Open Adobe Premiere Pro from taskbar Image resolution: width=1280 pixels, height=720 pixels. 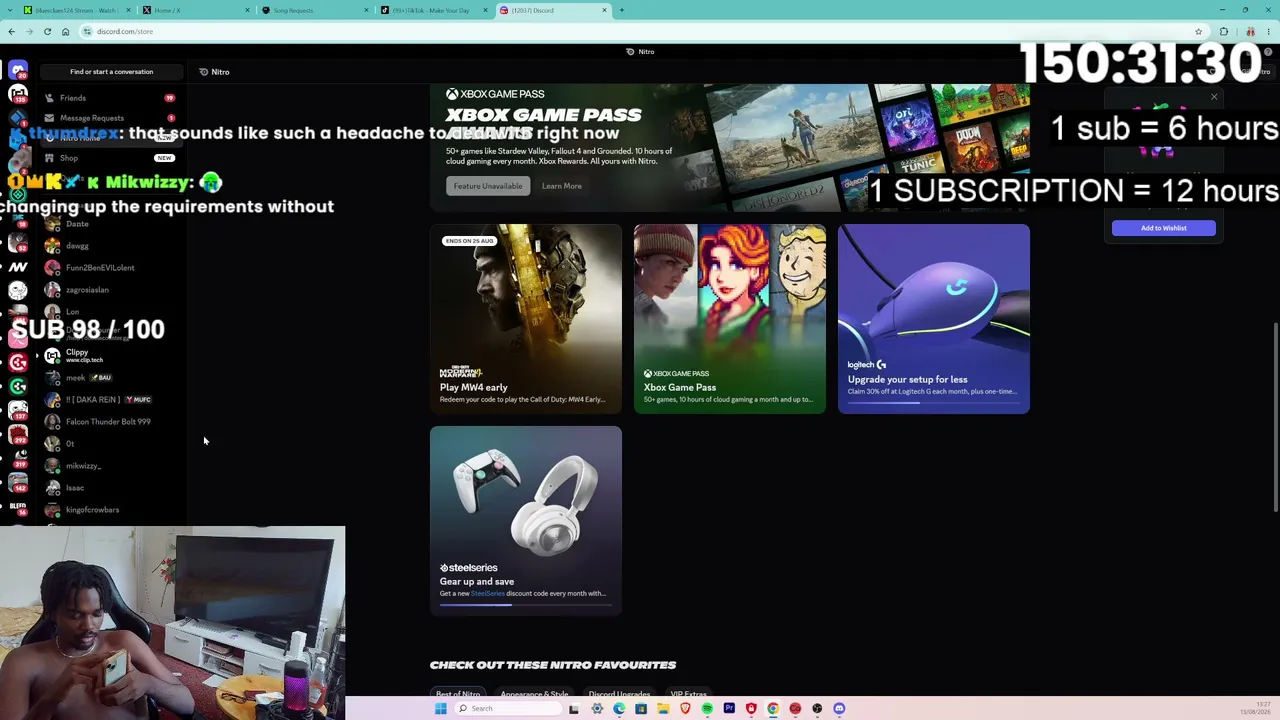tap(729, 709)
